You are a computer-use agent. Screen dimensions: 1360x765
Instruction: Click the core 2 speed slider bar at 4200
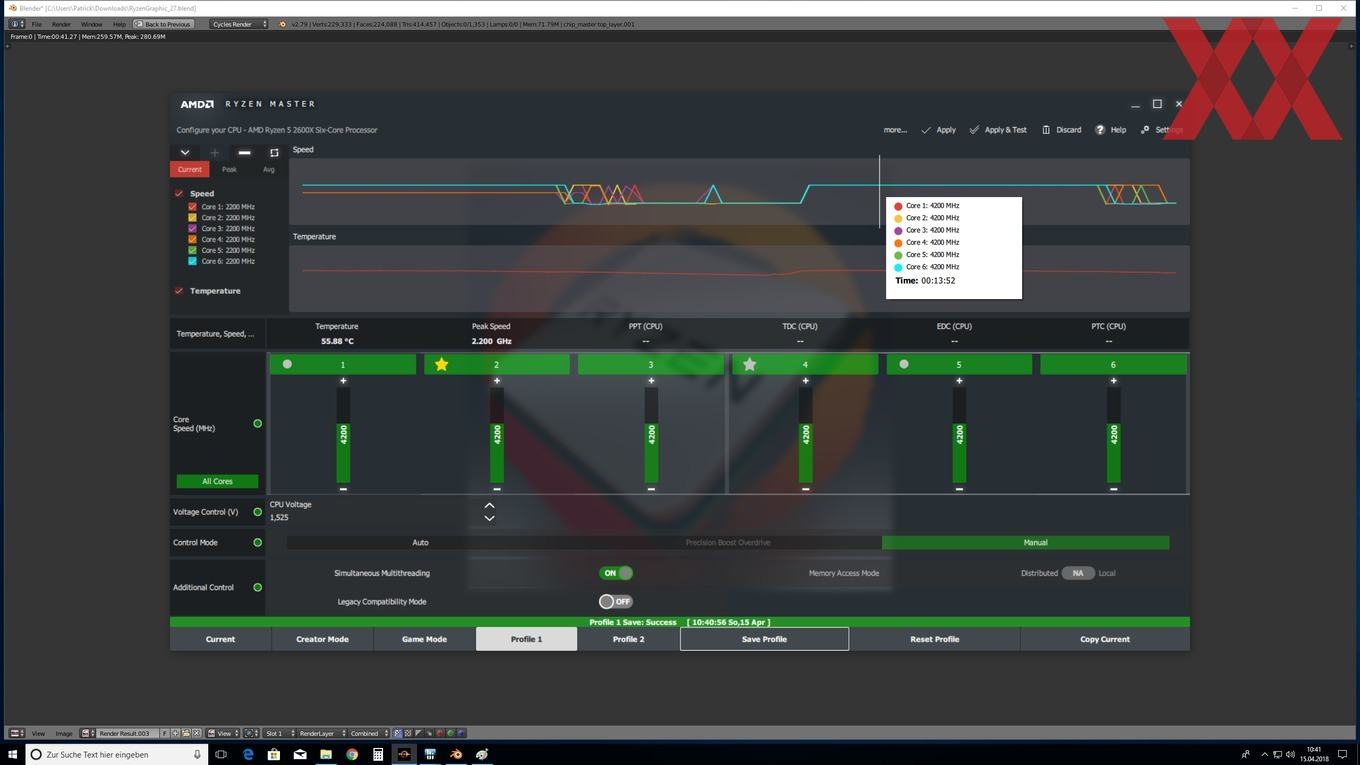pyautogui.click(x=497, y=435)
